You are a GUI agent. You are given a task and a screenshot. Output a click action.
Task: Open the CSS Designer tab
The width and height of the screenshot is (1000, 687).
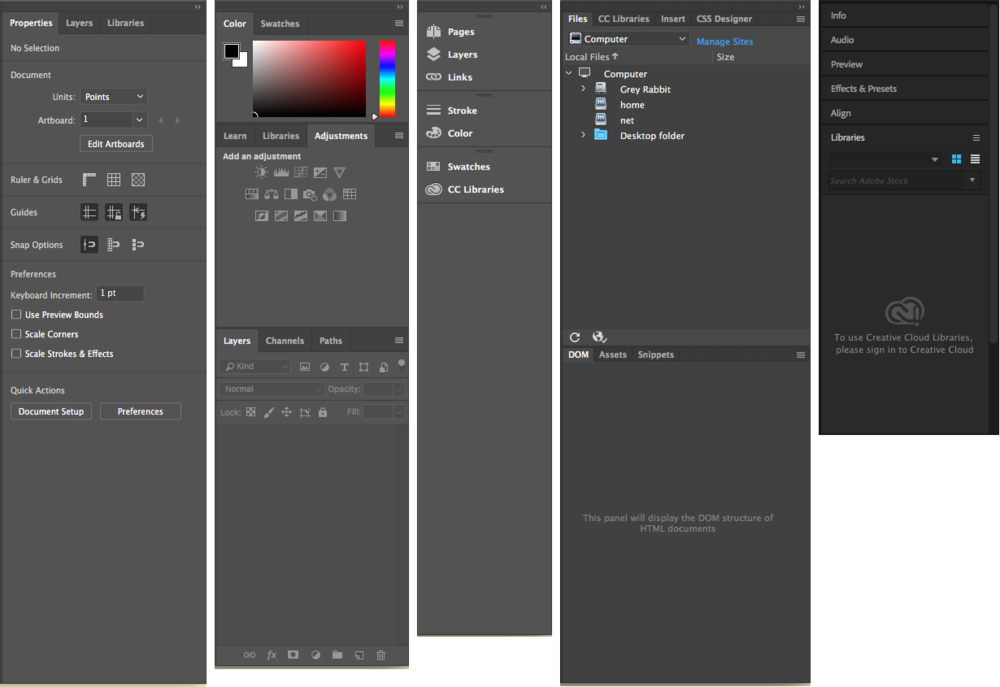(724, 19)
